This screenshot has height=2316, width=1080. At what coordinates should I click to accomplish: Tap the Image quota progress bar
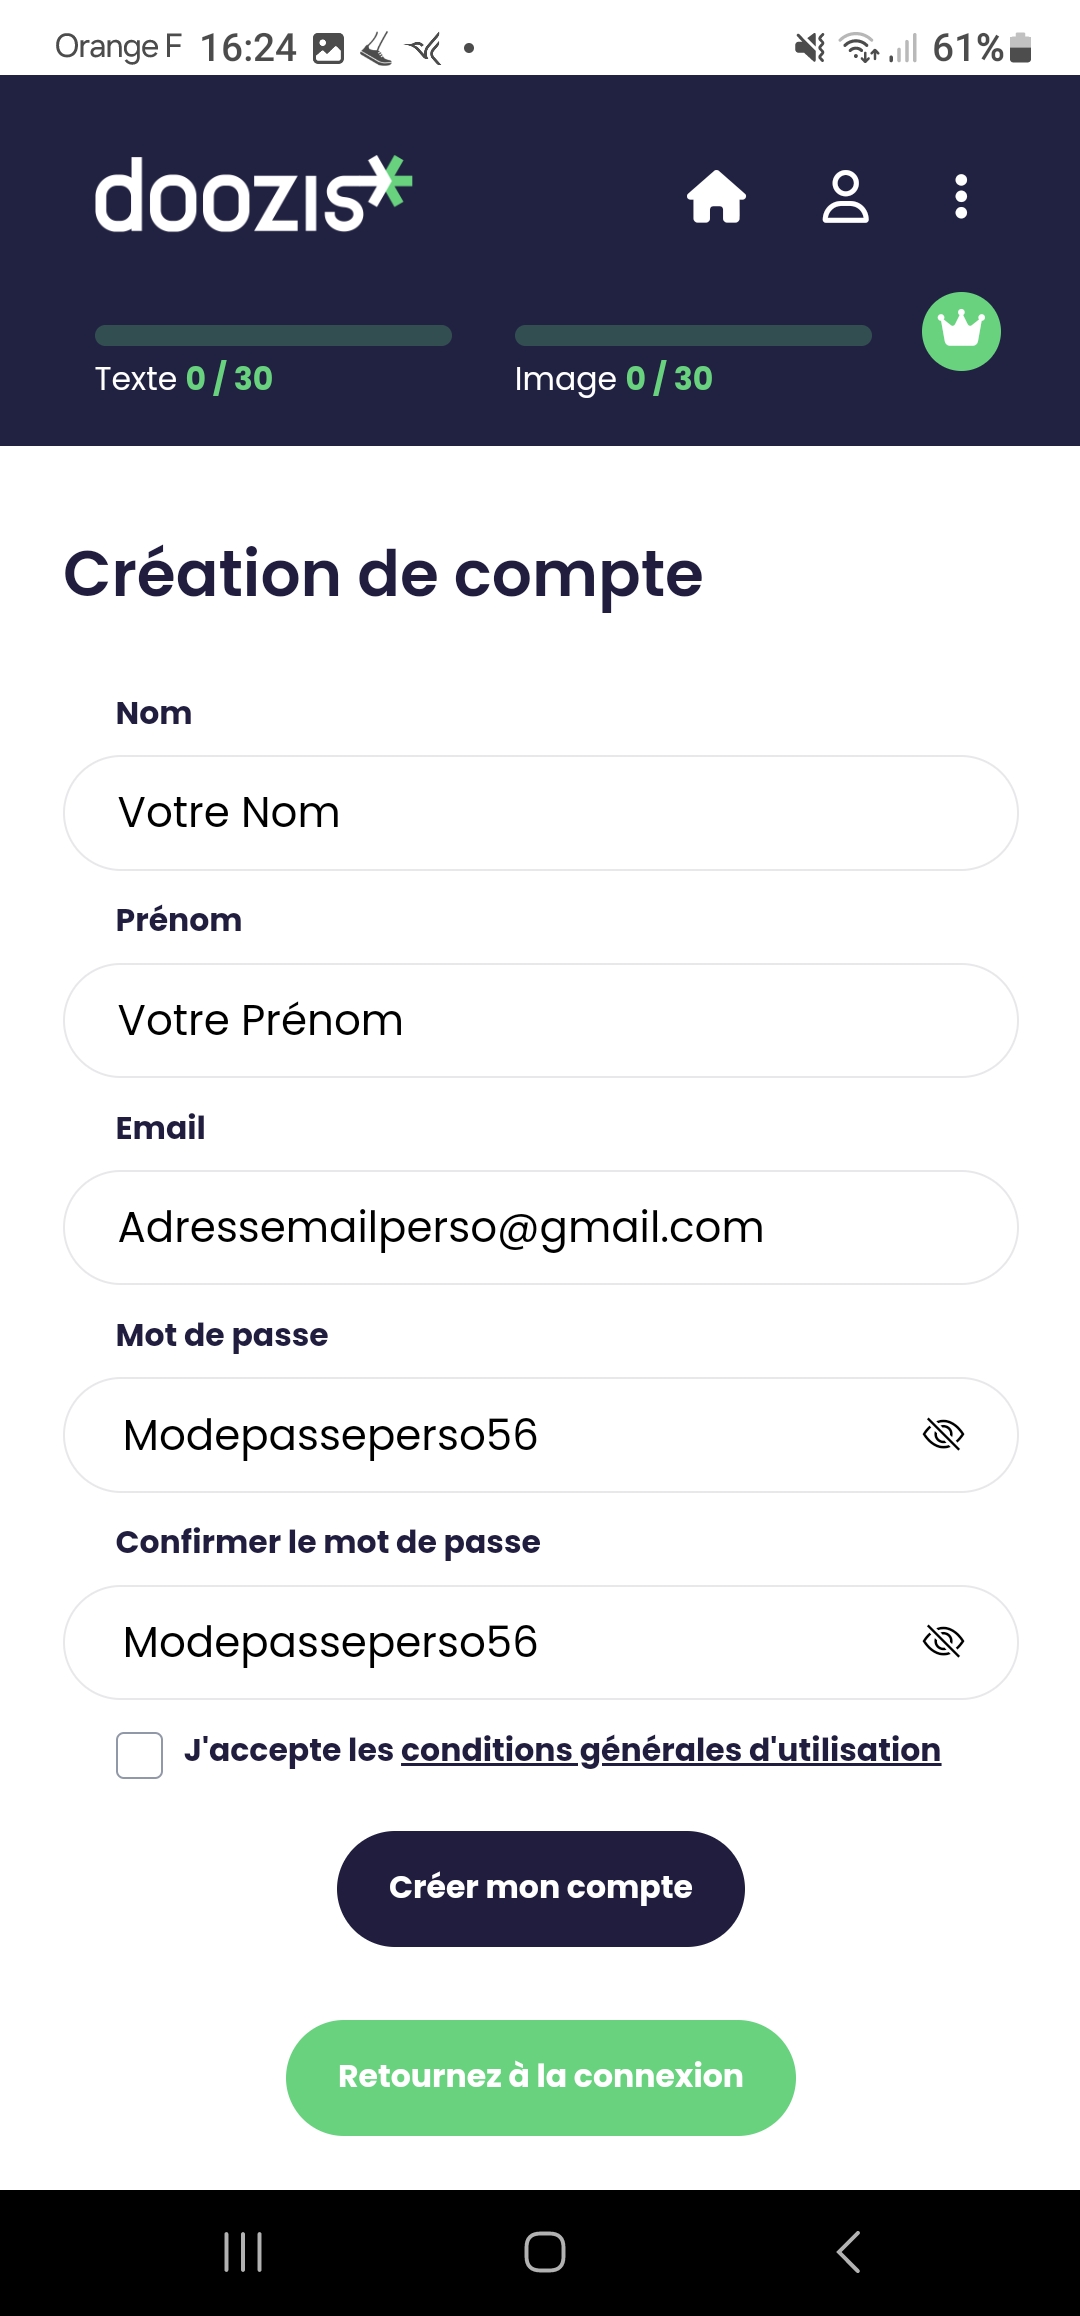click(x=693, y=335)
